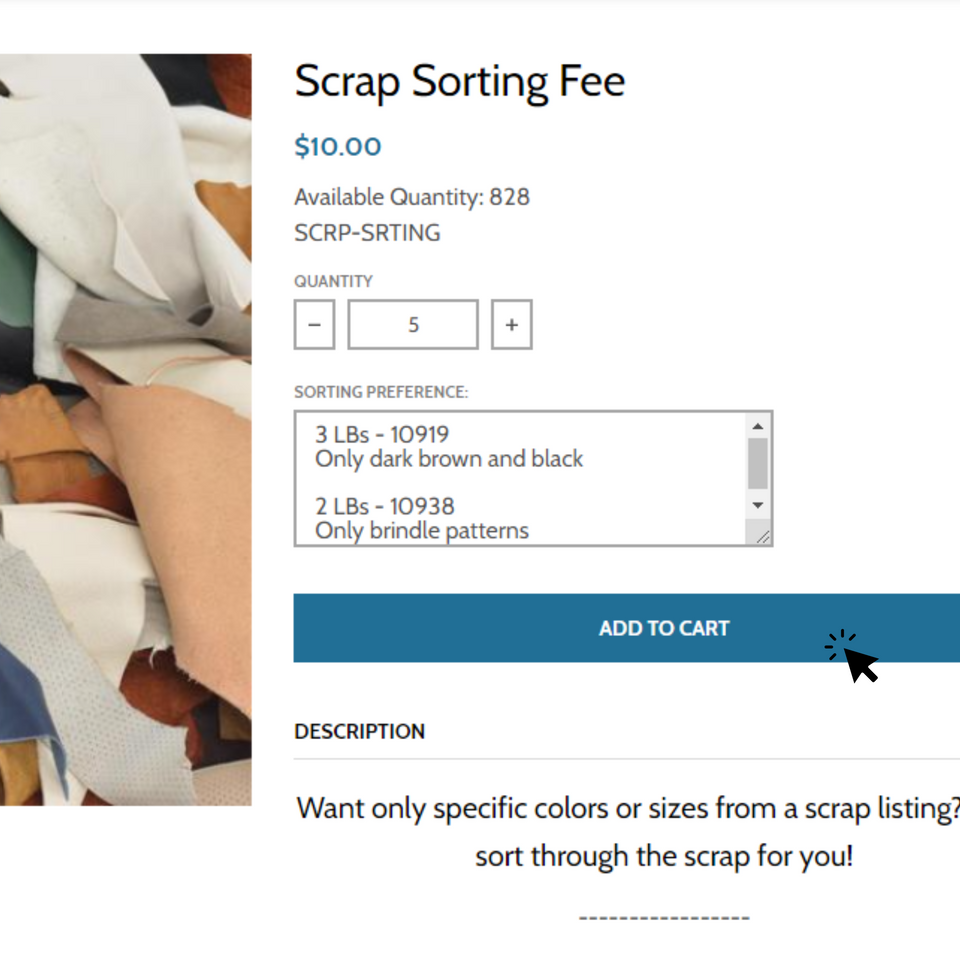The image size is (960, 960).
Task: Click the SCRP-SRTING product code
Action: click(366, 232)
